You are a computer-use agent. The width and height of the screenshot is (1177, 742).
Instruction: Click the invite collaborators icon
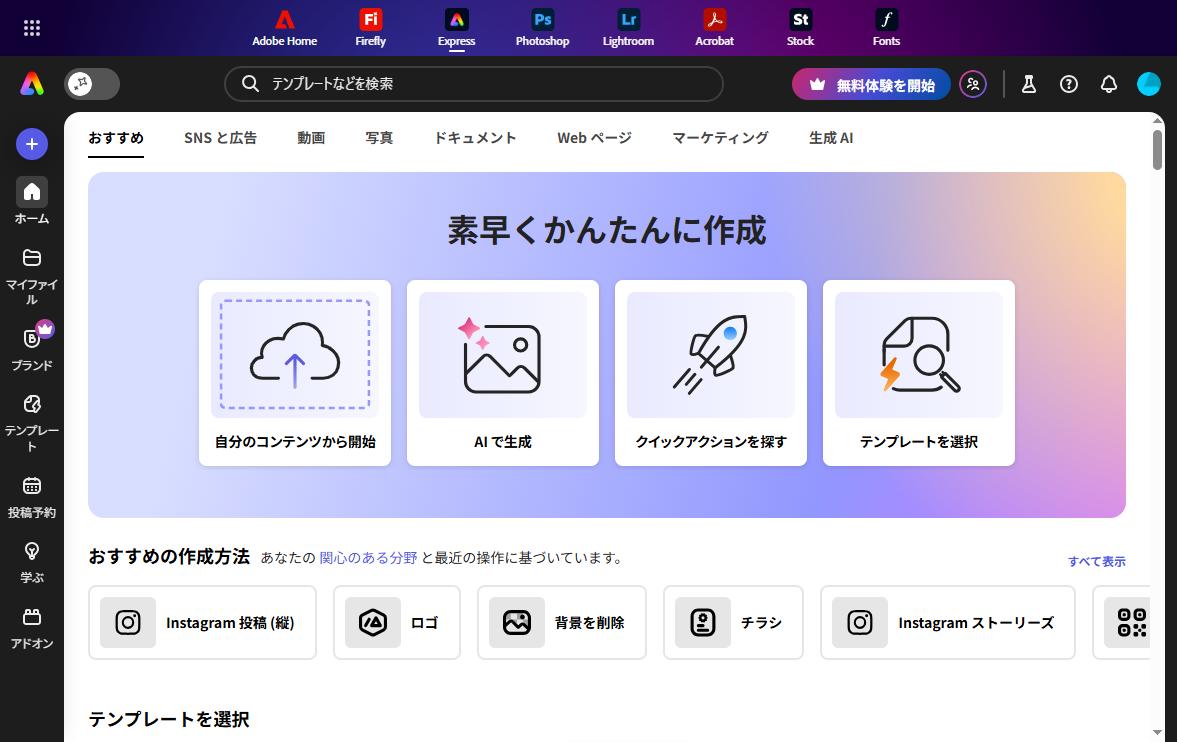[x=973, y=84]
